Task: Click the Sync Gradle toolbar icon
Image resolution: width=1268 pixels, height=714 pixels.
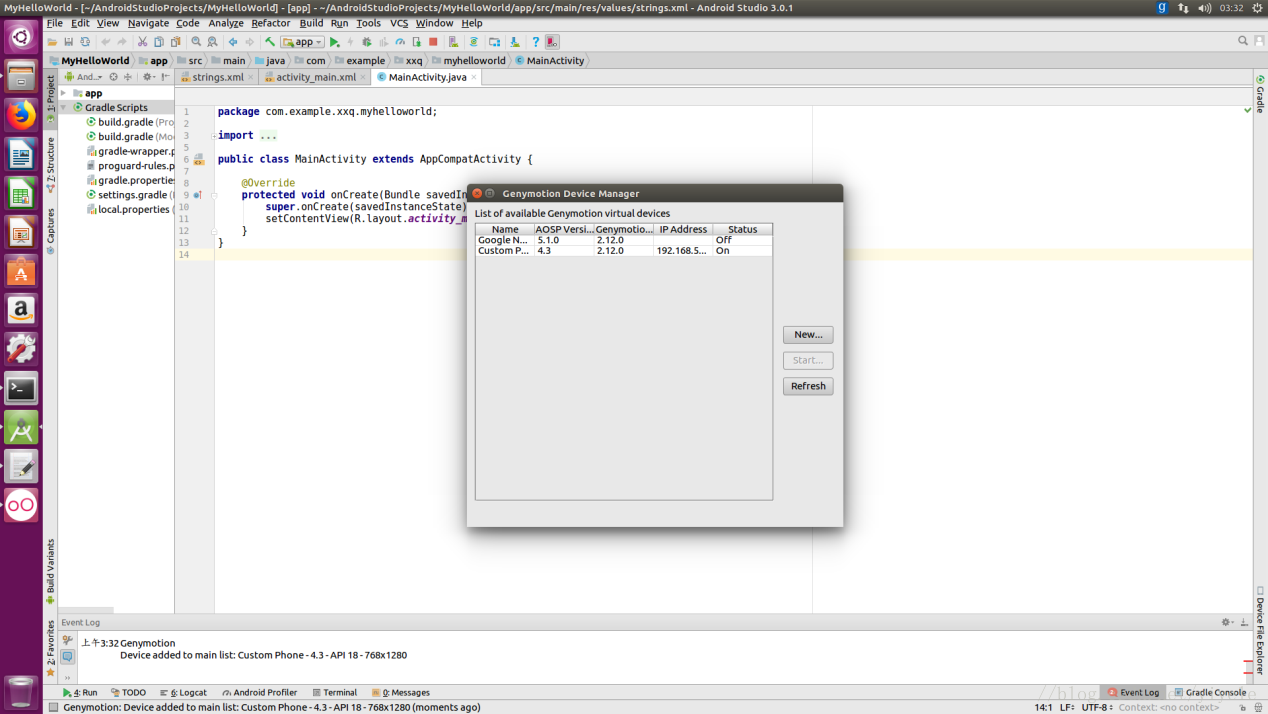Action: 474,42
